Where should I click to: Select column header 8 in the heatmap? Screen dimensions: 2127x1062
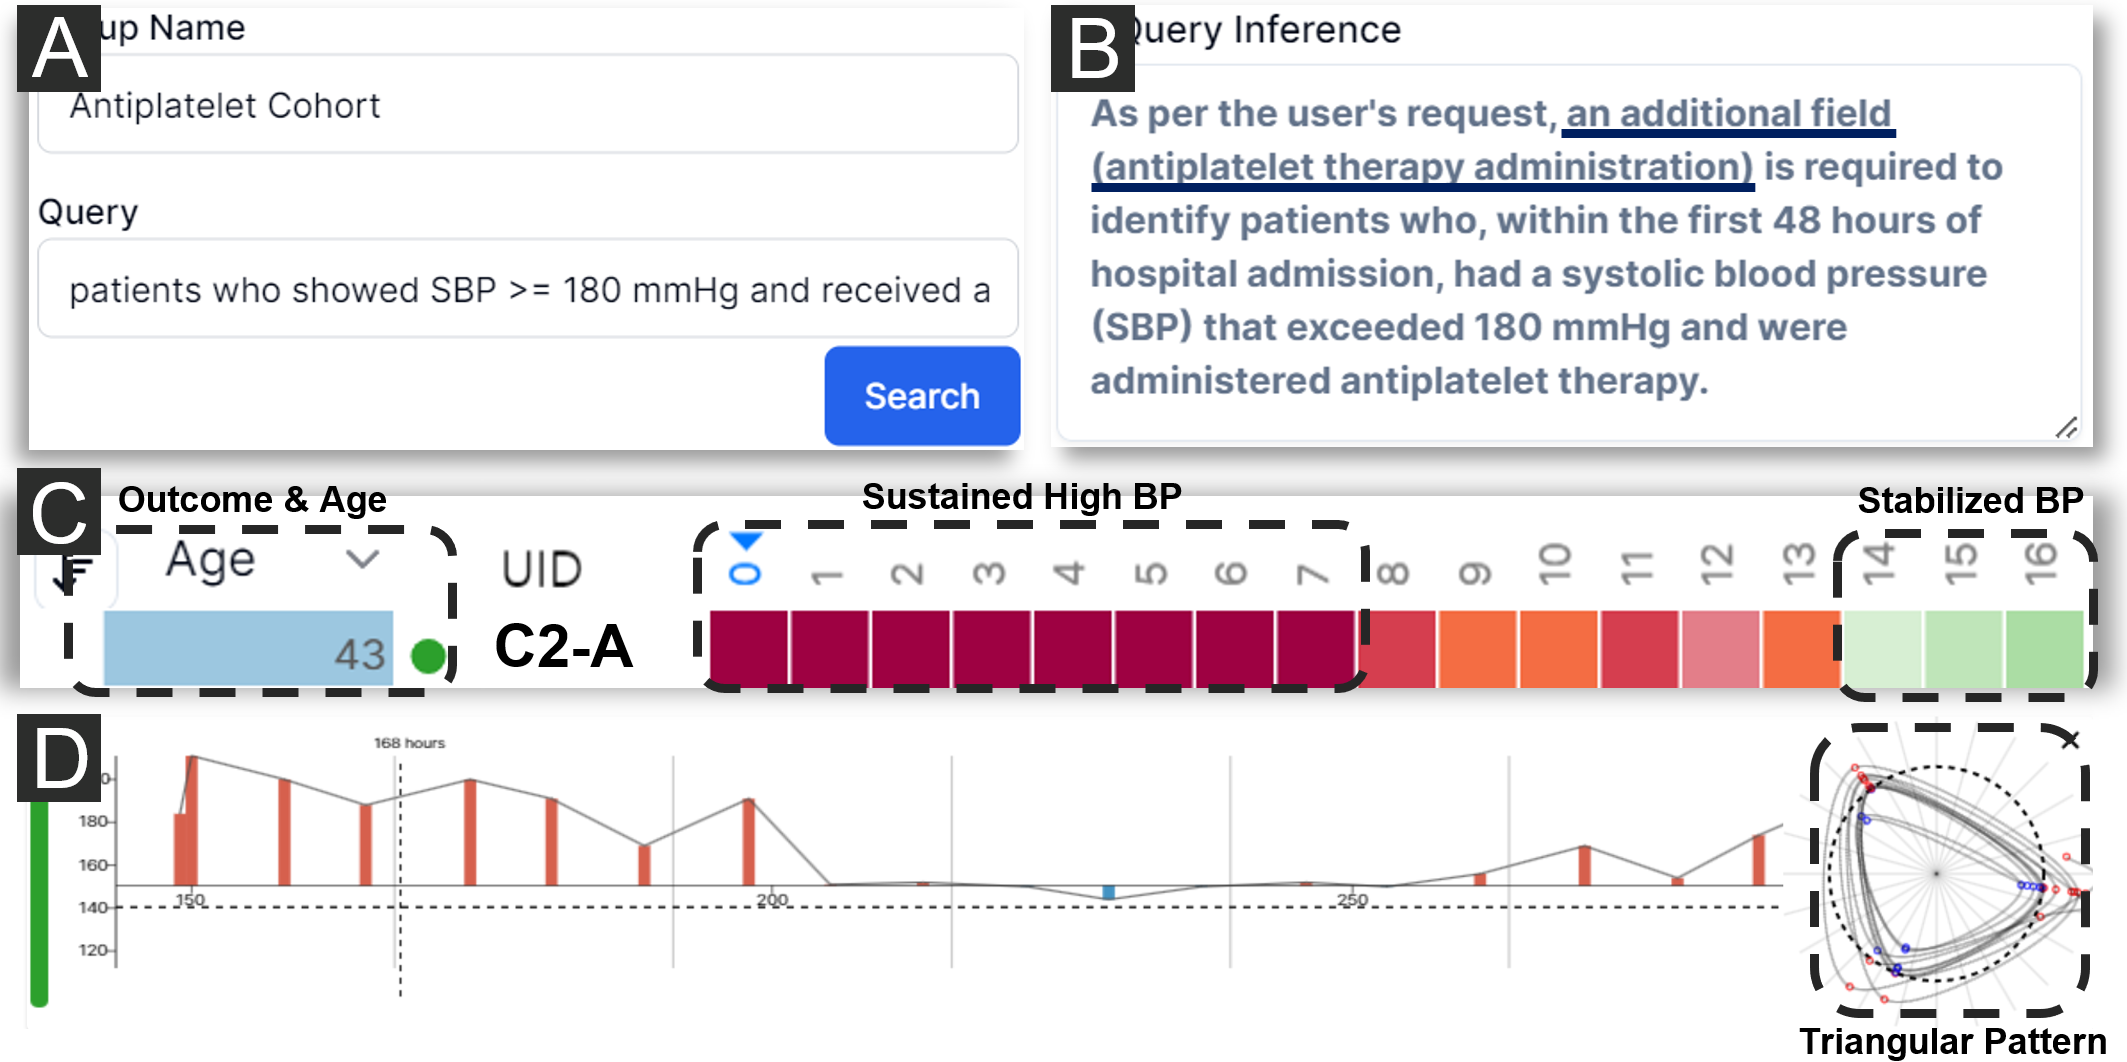click(x=1394, y=573)
